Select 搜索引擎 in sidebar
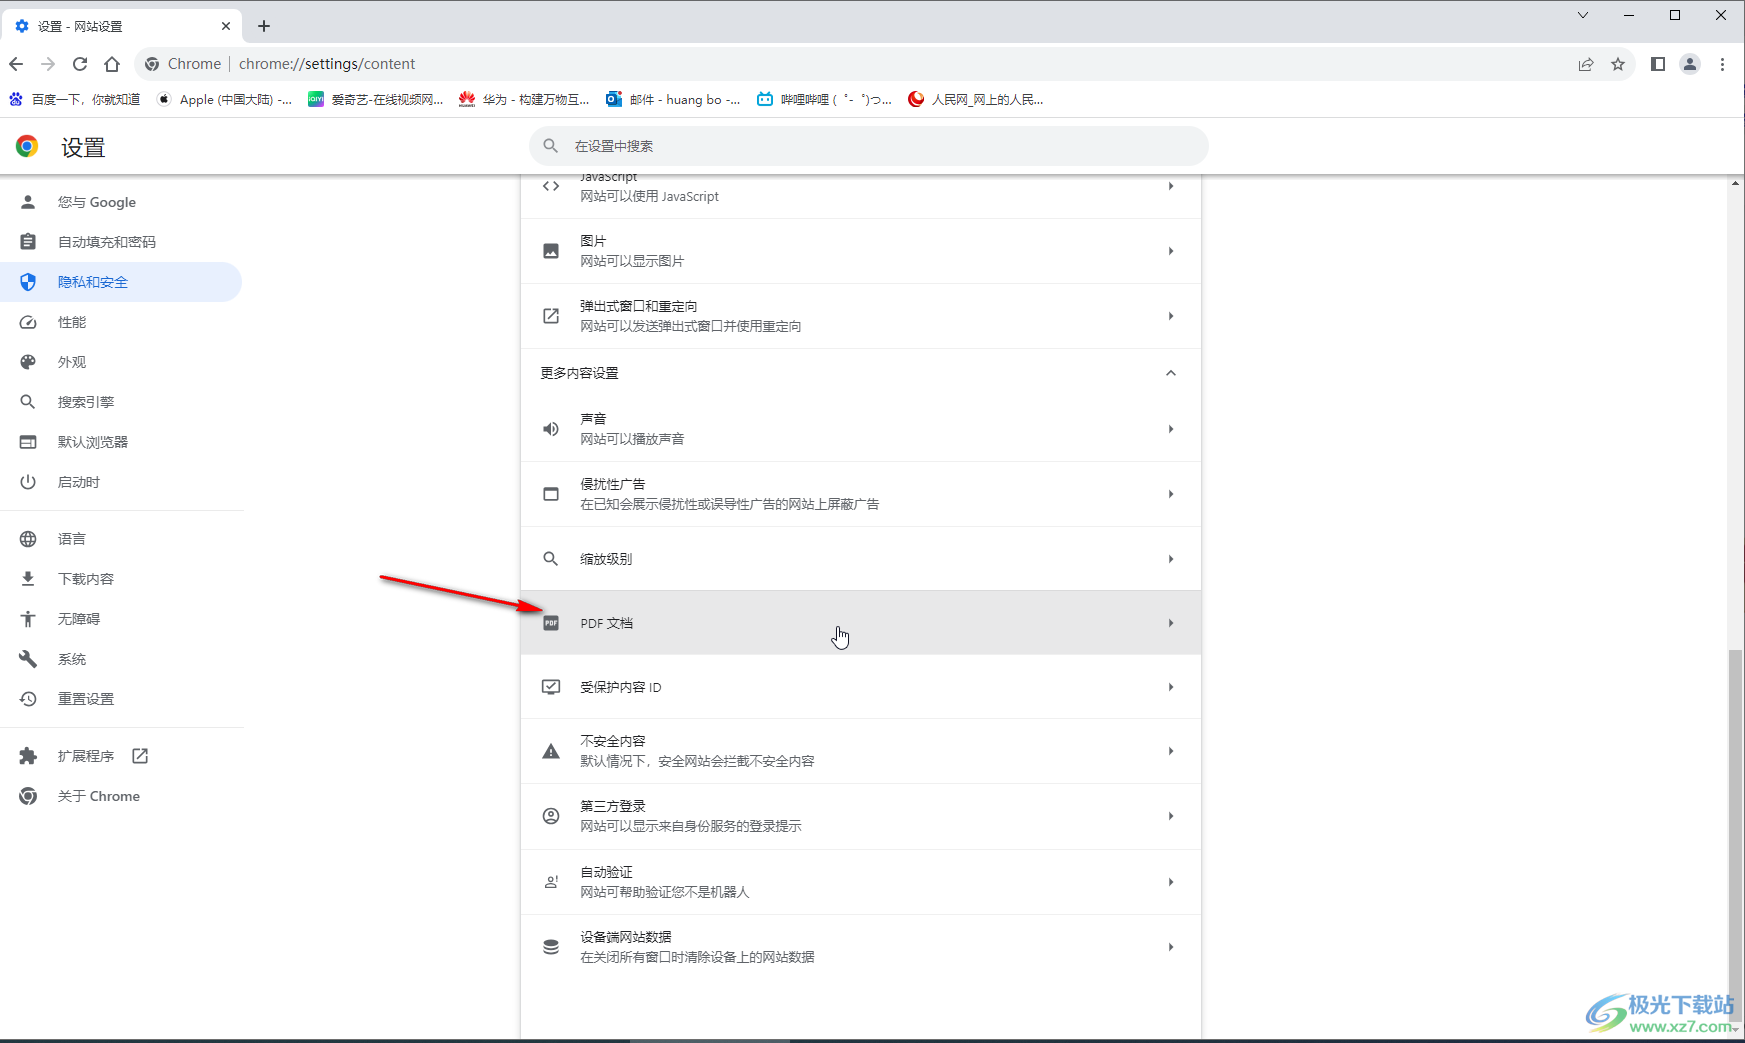 [121, 402]
